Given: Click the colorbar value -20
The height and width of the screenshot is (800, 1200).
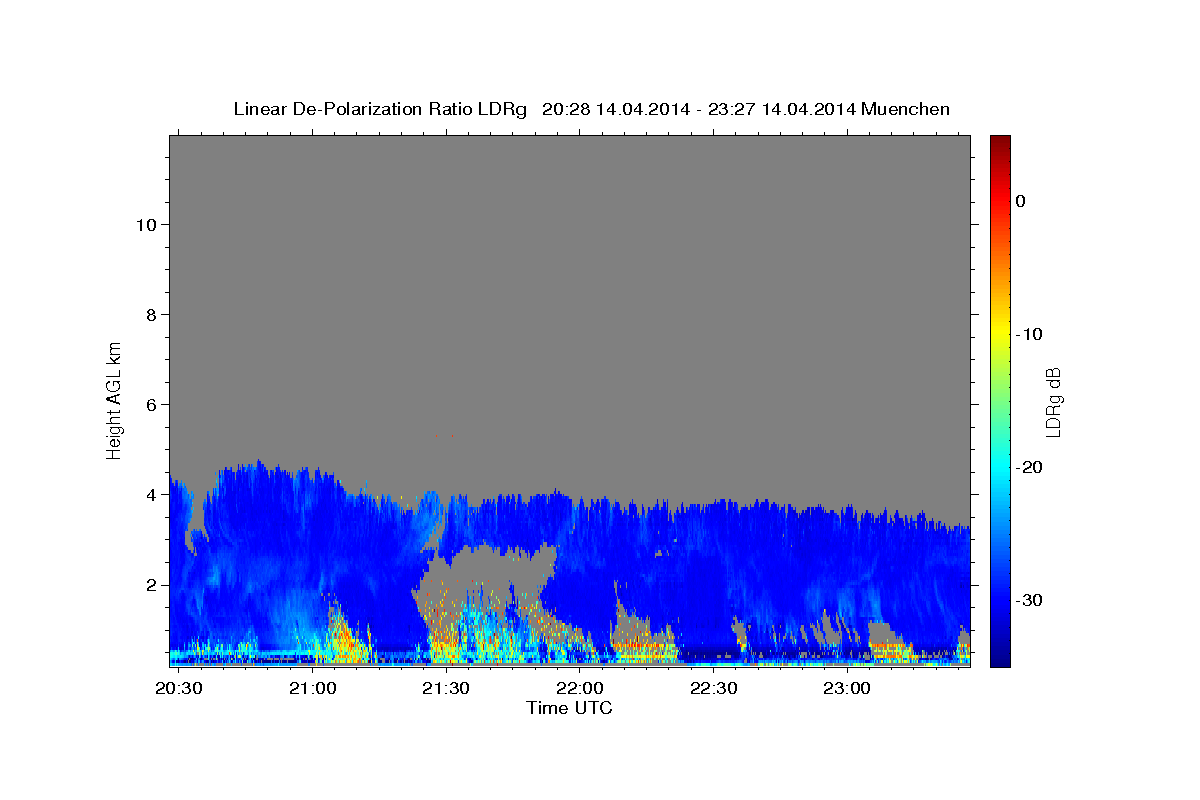Looking at the screenshot, I should click(1029, 467).
